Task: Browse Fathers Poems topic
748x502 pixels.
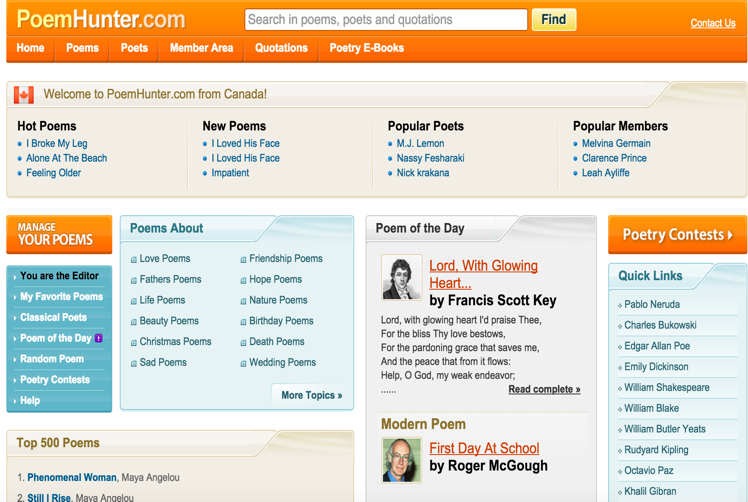Action: pos(170,280)
